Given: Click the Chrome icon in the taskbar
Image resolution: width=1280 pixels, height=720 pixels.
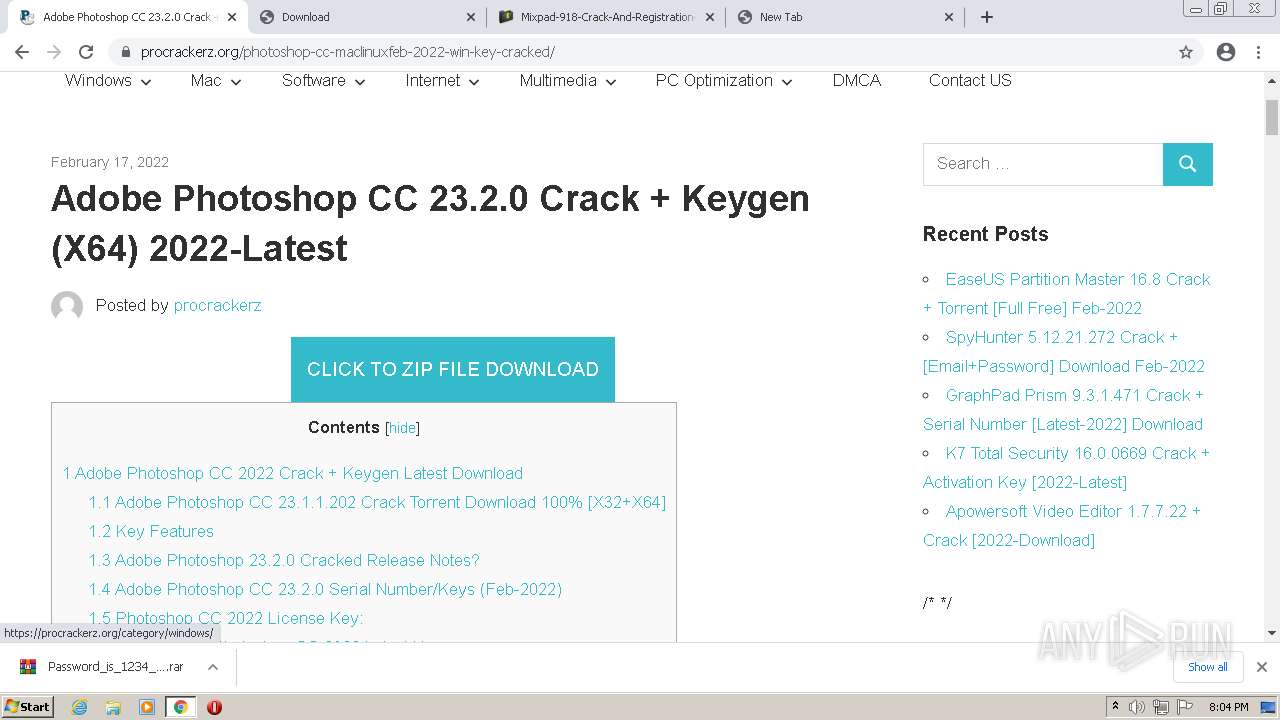Looking at the screenshot, I should pyautogui.click(x=180, y=707).
